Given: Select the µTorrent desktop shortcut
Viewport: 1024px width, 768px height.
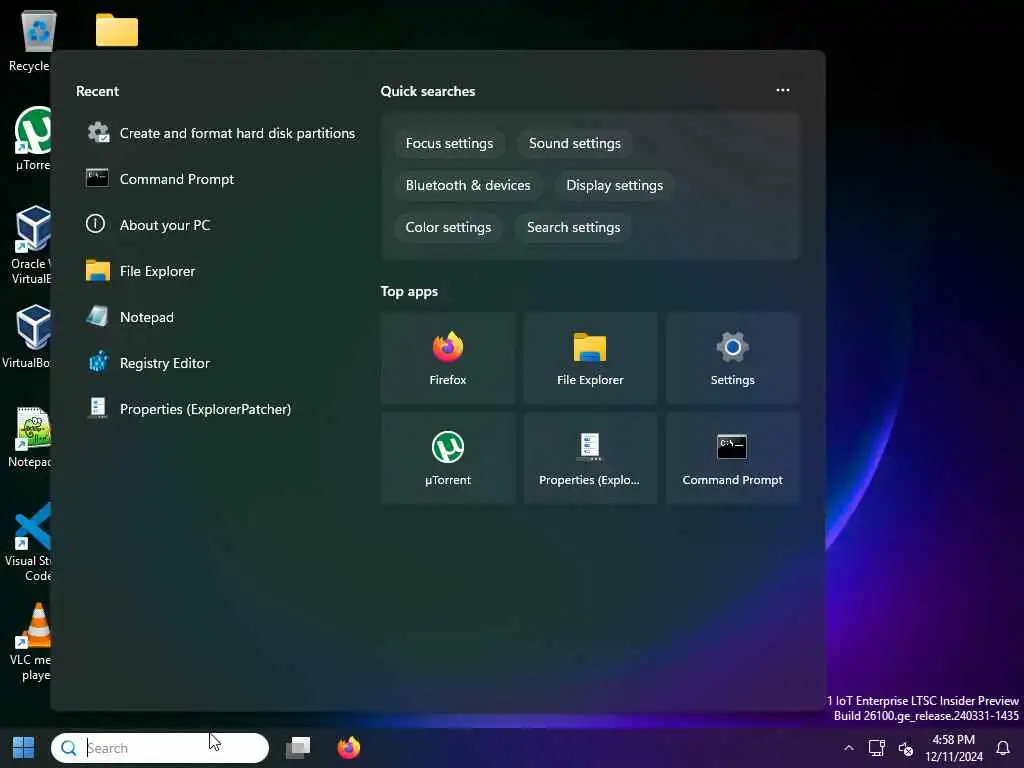Looking at the screenshot, I should click(x=33, y=138).
